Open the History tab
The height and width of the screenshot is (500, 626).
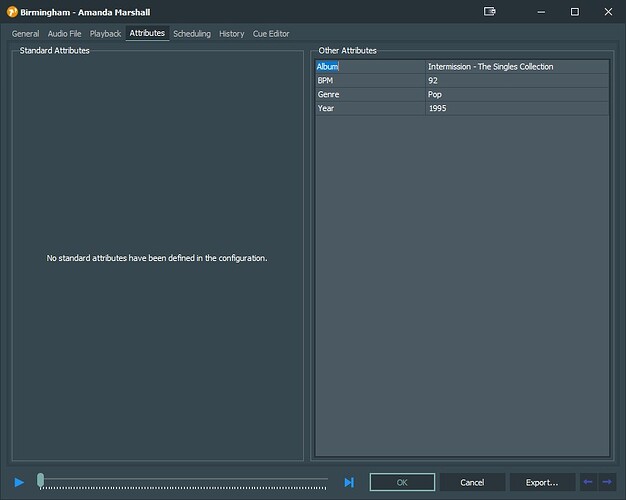(x=232, y=34)
